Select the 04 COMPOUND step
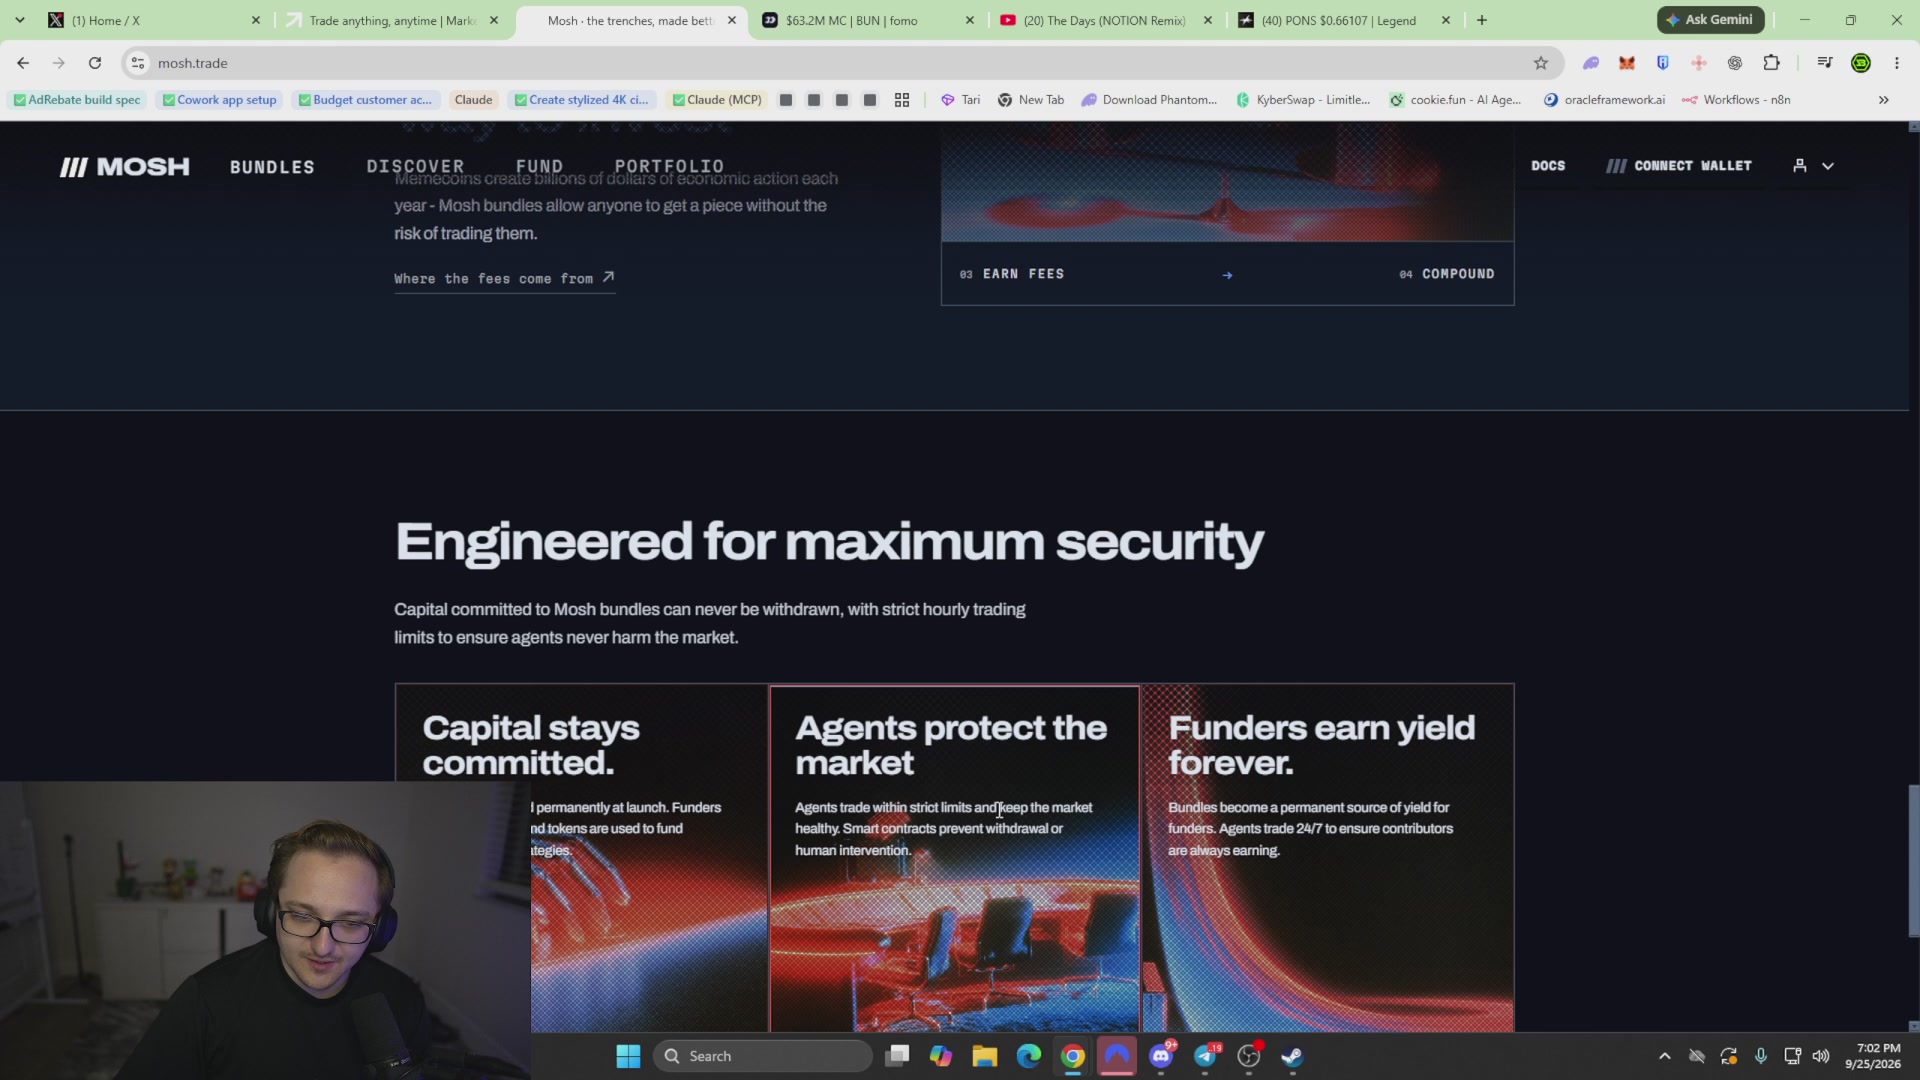This screenshot has width=1920, height=1080. coord(1447,274)
